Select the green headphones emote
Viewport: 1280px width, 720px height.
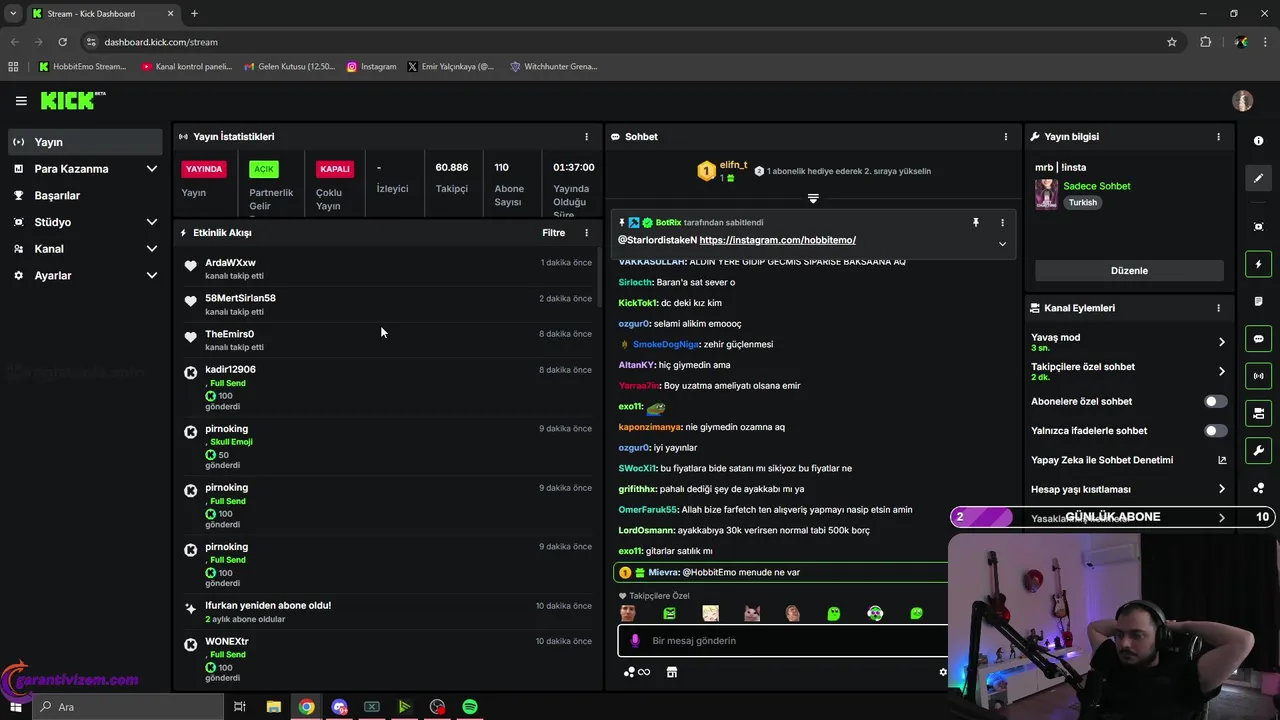(x=875, y=614)
